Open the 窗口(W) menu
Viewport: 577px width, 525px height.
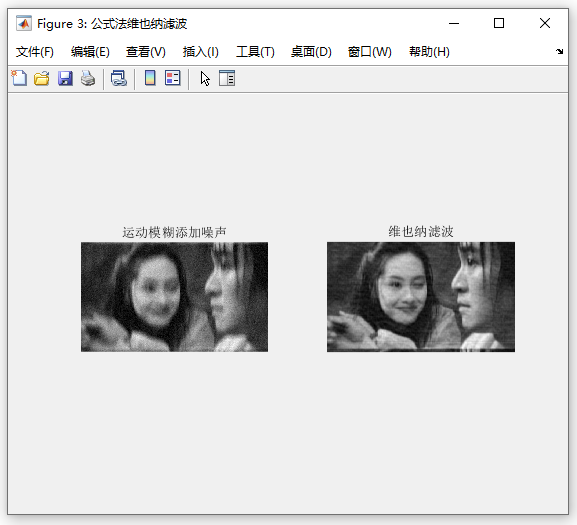369,52
